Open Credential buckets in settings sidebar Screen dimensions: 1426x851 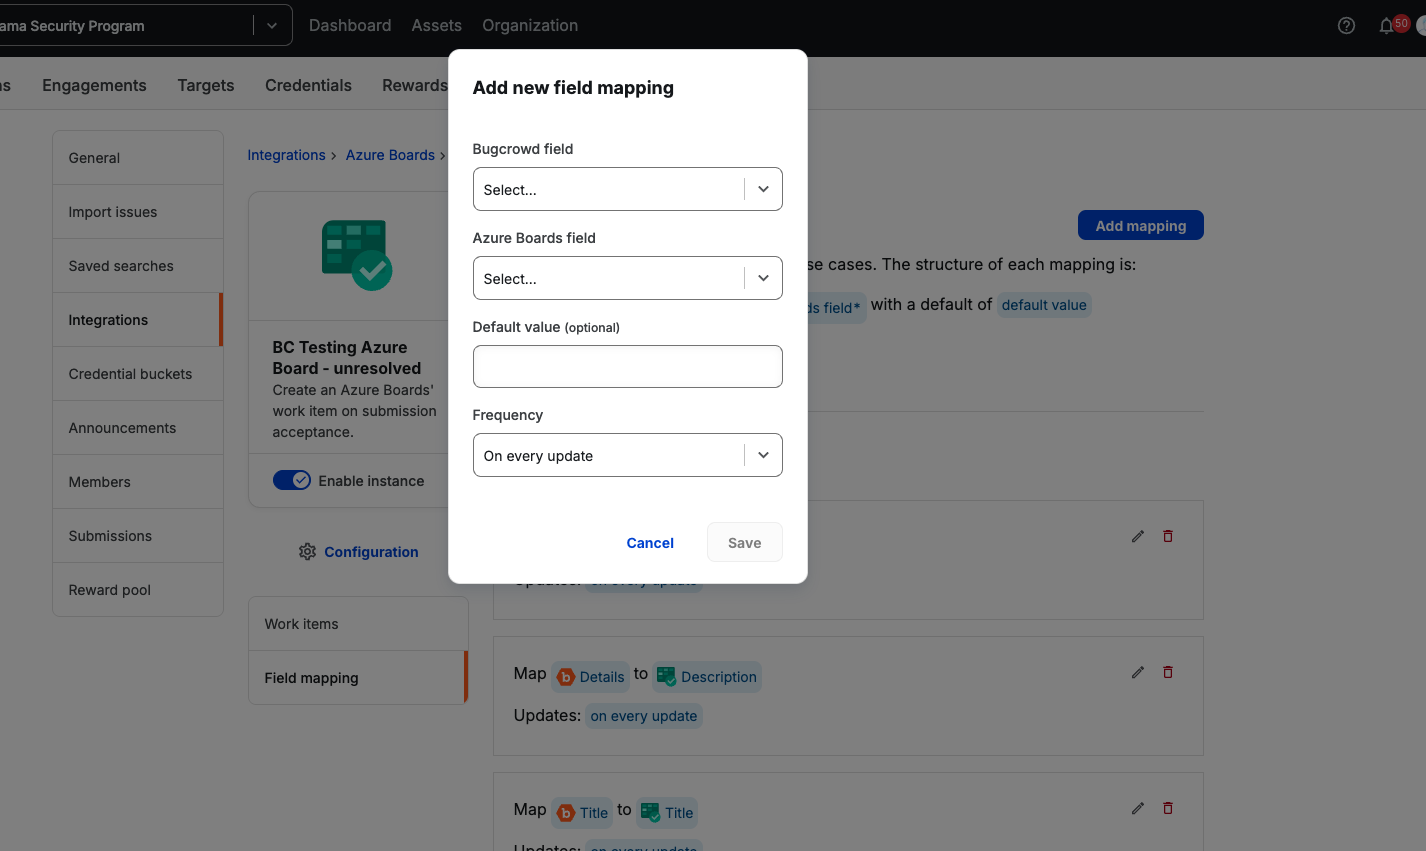pyautogui.click(x=130, y=374)
